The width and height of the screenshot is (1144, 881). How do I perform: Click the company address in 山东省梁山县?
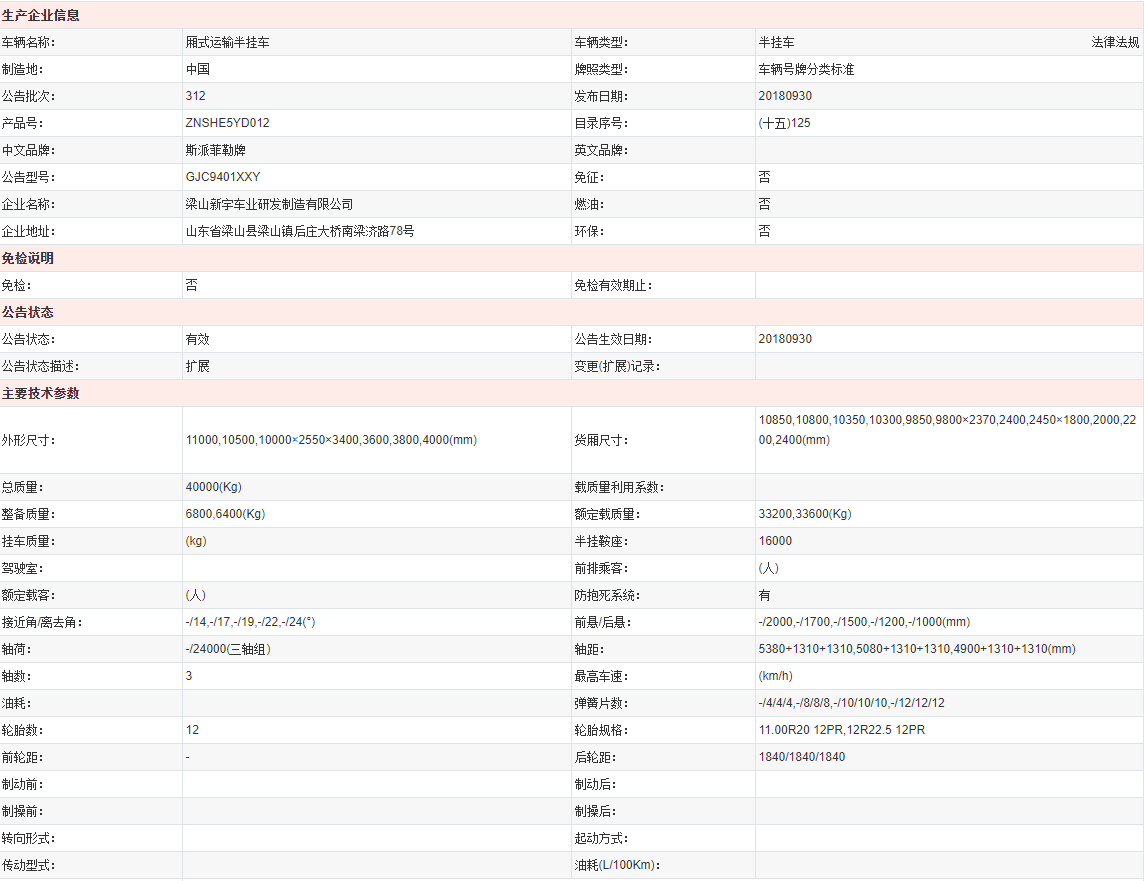point(299,231)
